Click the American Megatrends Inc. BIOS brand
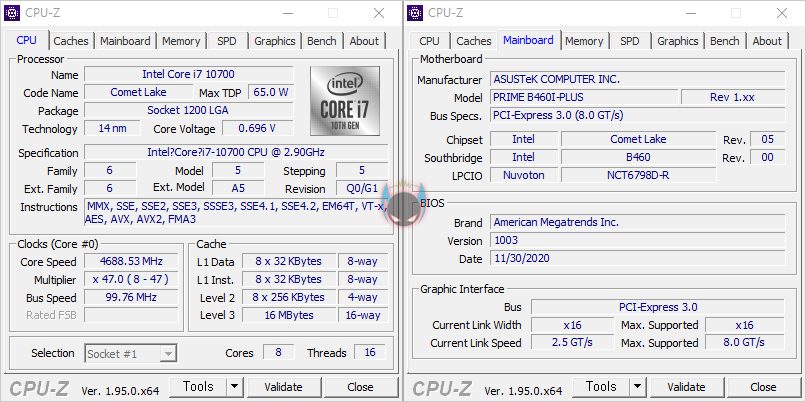The image size is (806, 402). [x=637, y=222]
